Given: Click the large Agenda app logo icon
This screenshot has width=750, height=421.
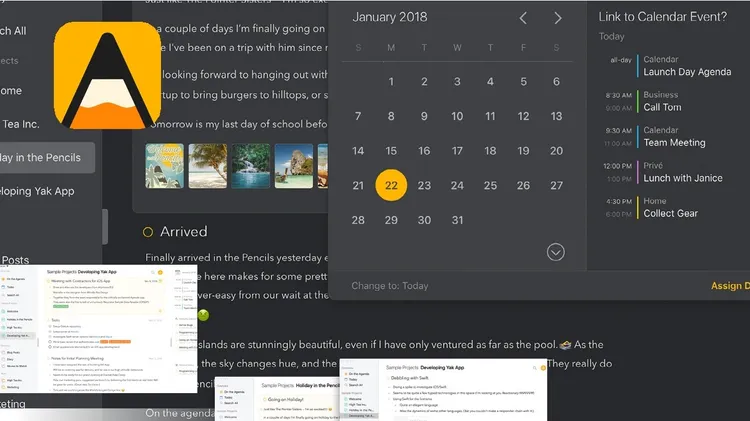Looking at the screenshot, I should tap(108, 75).
